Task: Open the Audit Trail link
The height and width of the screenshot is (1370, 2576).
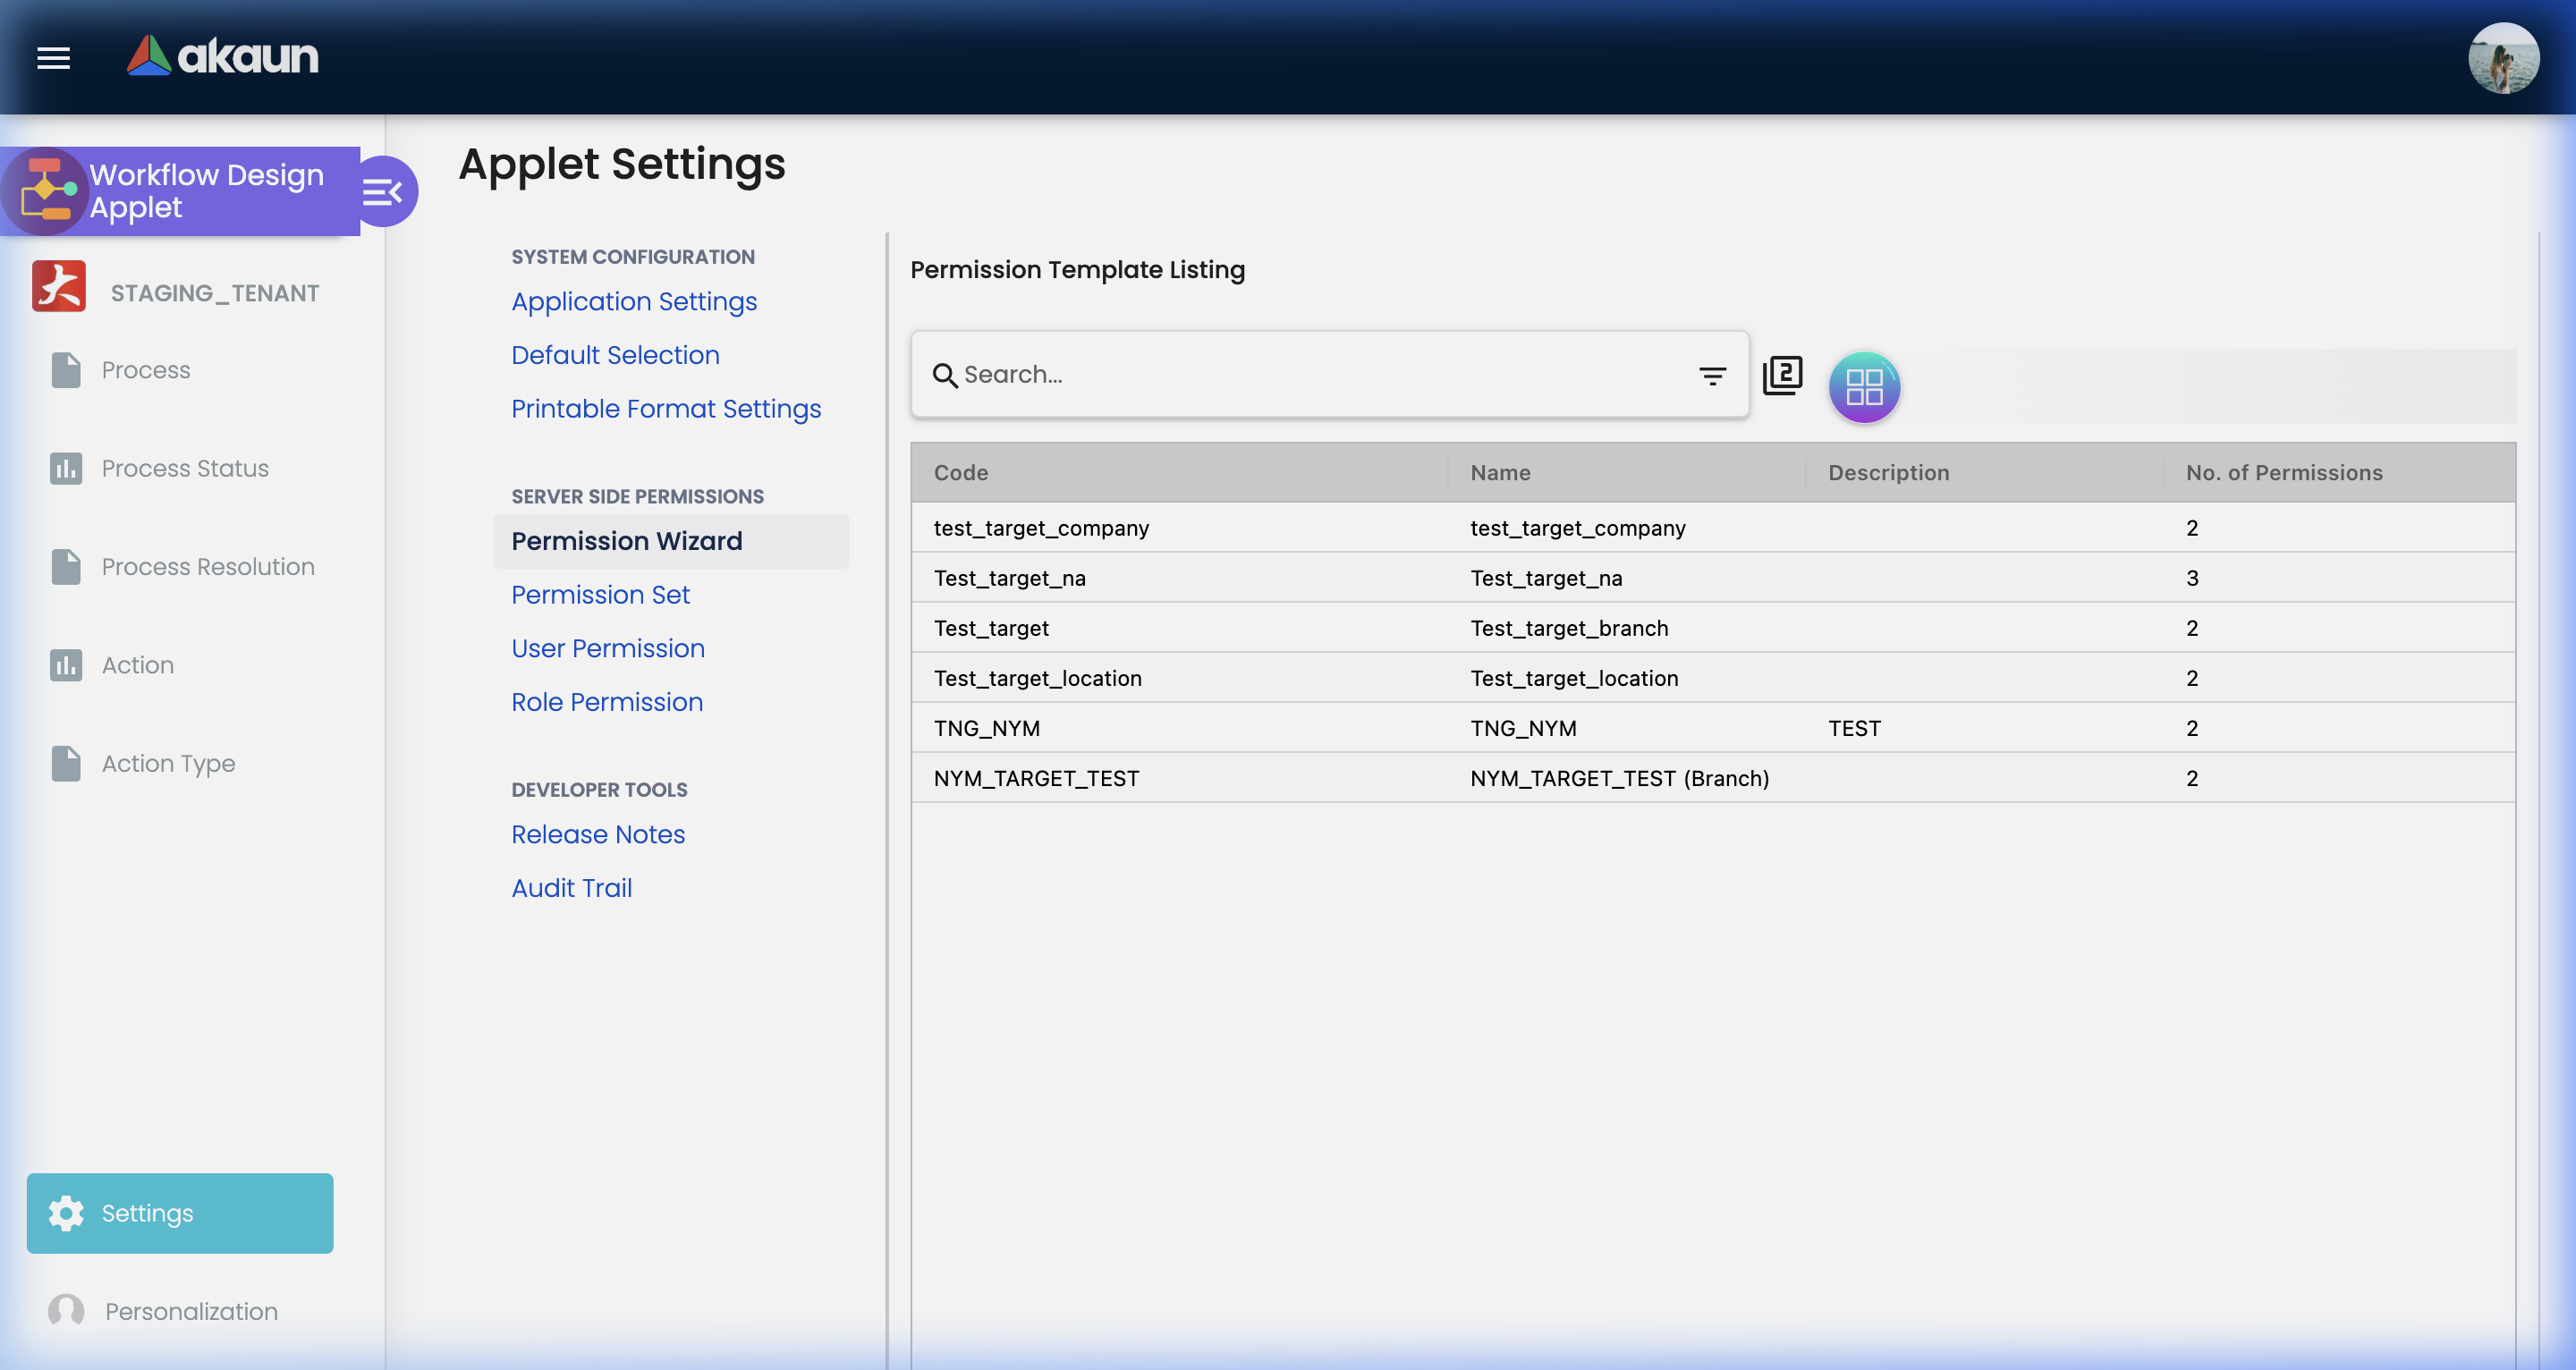Action: coord(571,888)
